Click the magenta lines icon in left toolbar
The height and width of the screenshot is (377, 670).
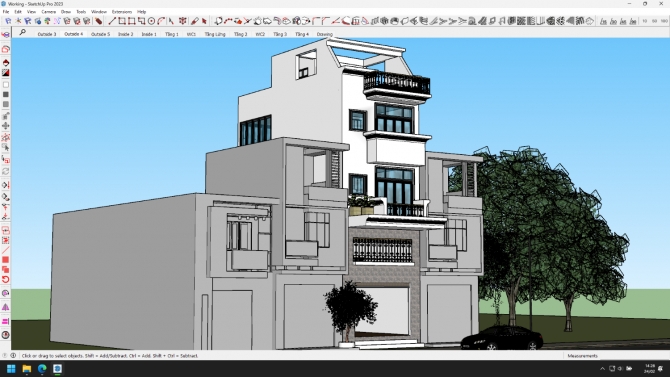[6, 321]
